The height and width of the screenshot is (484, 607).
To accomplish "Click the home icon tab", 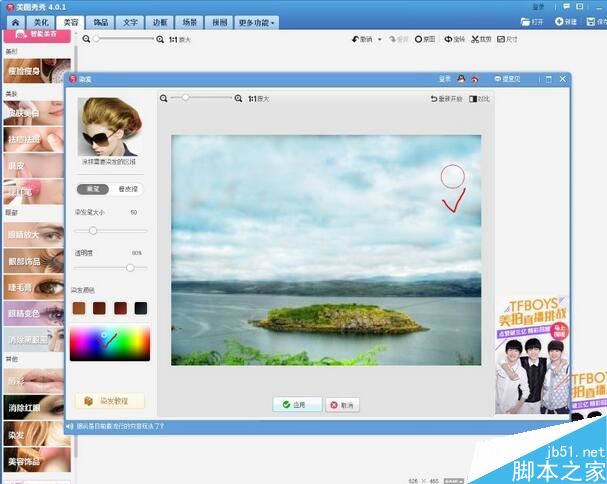I will coord(15,22).
